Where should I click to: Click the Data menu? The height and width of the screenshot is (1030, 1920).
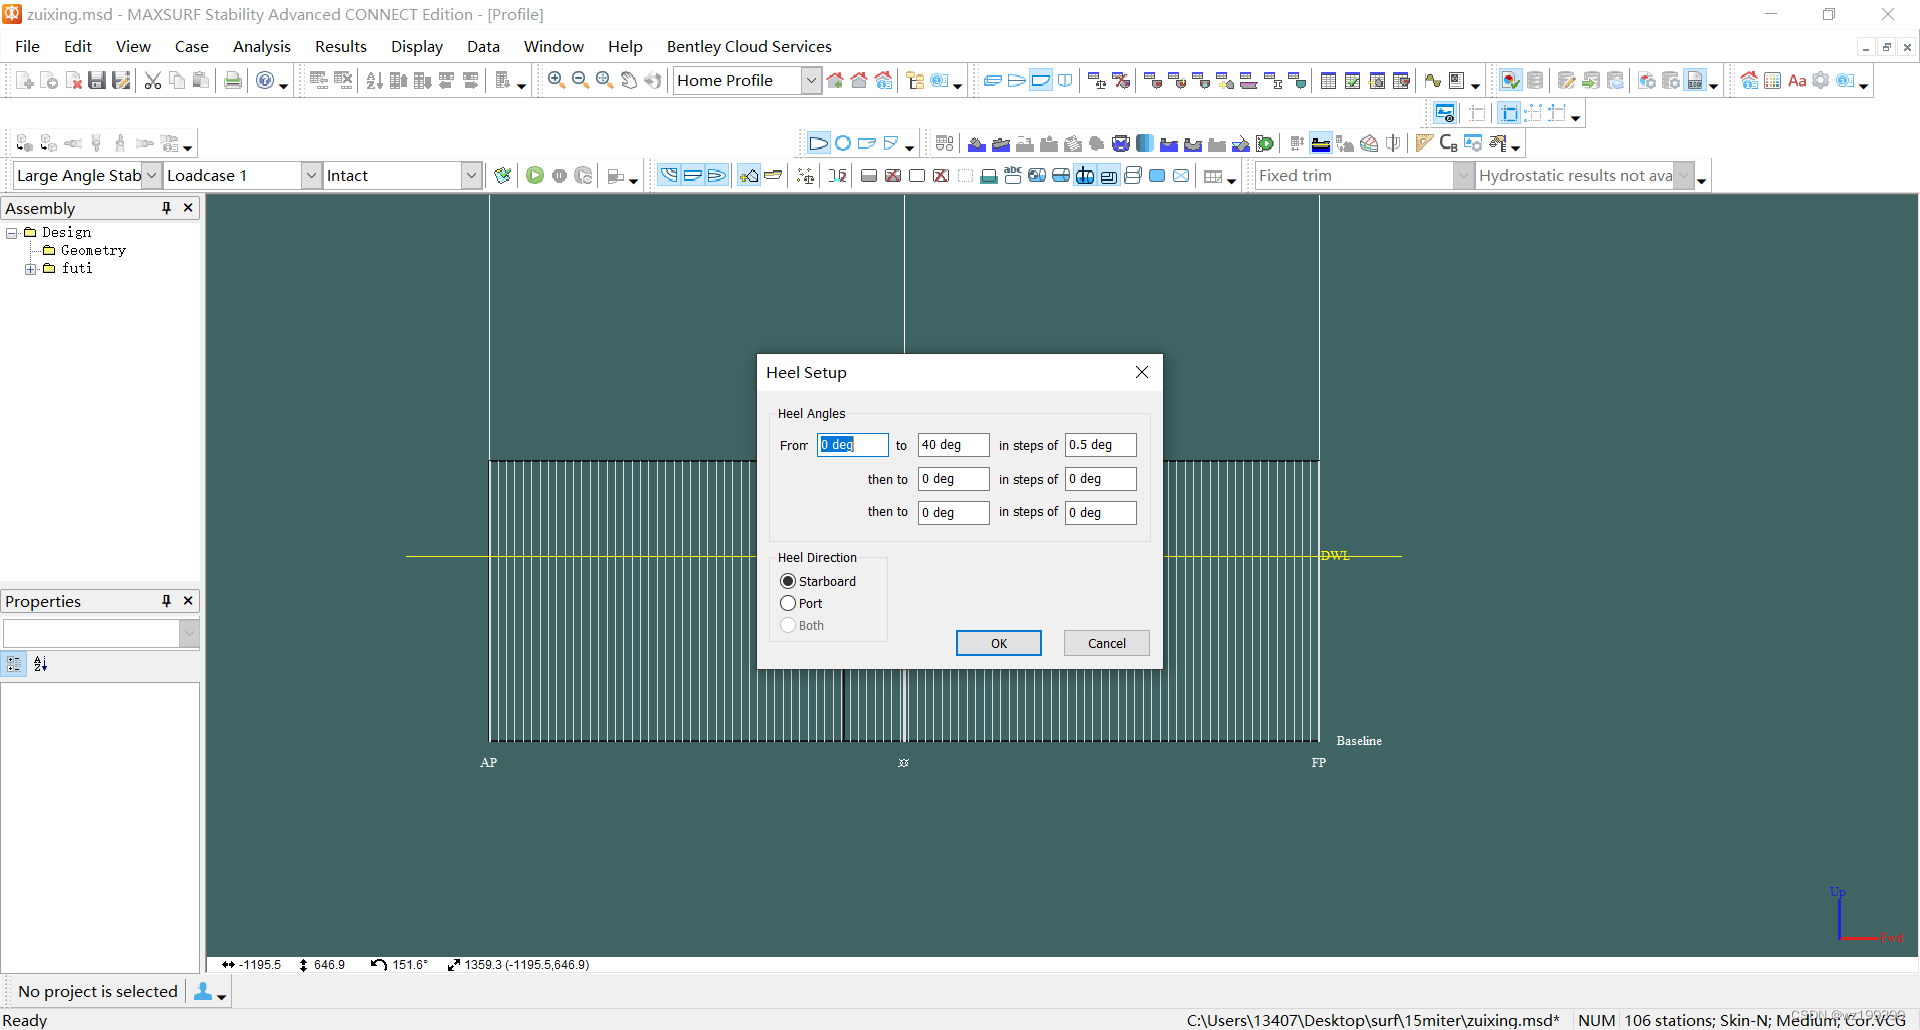(483, 47)
